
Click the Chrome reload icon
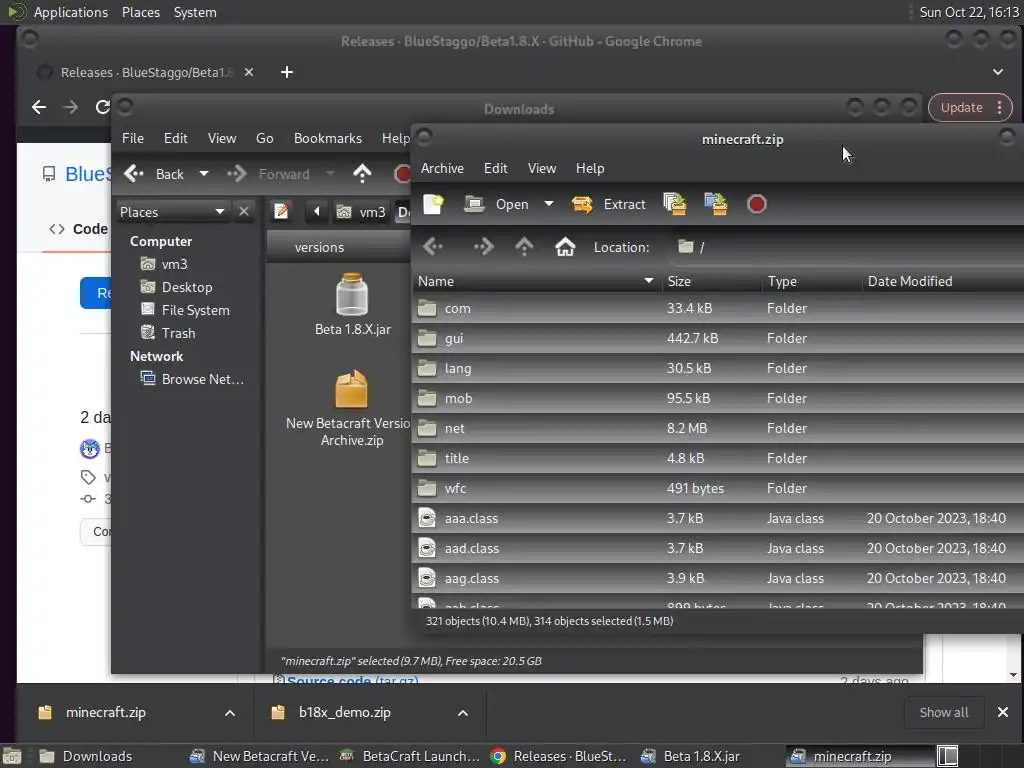click(103, 107)
